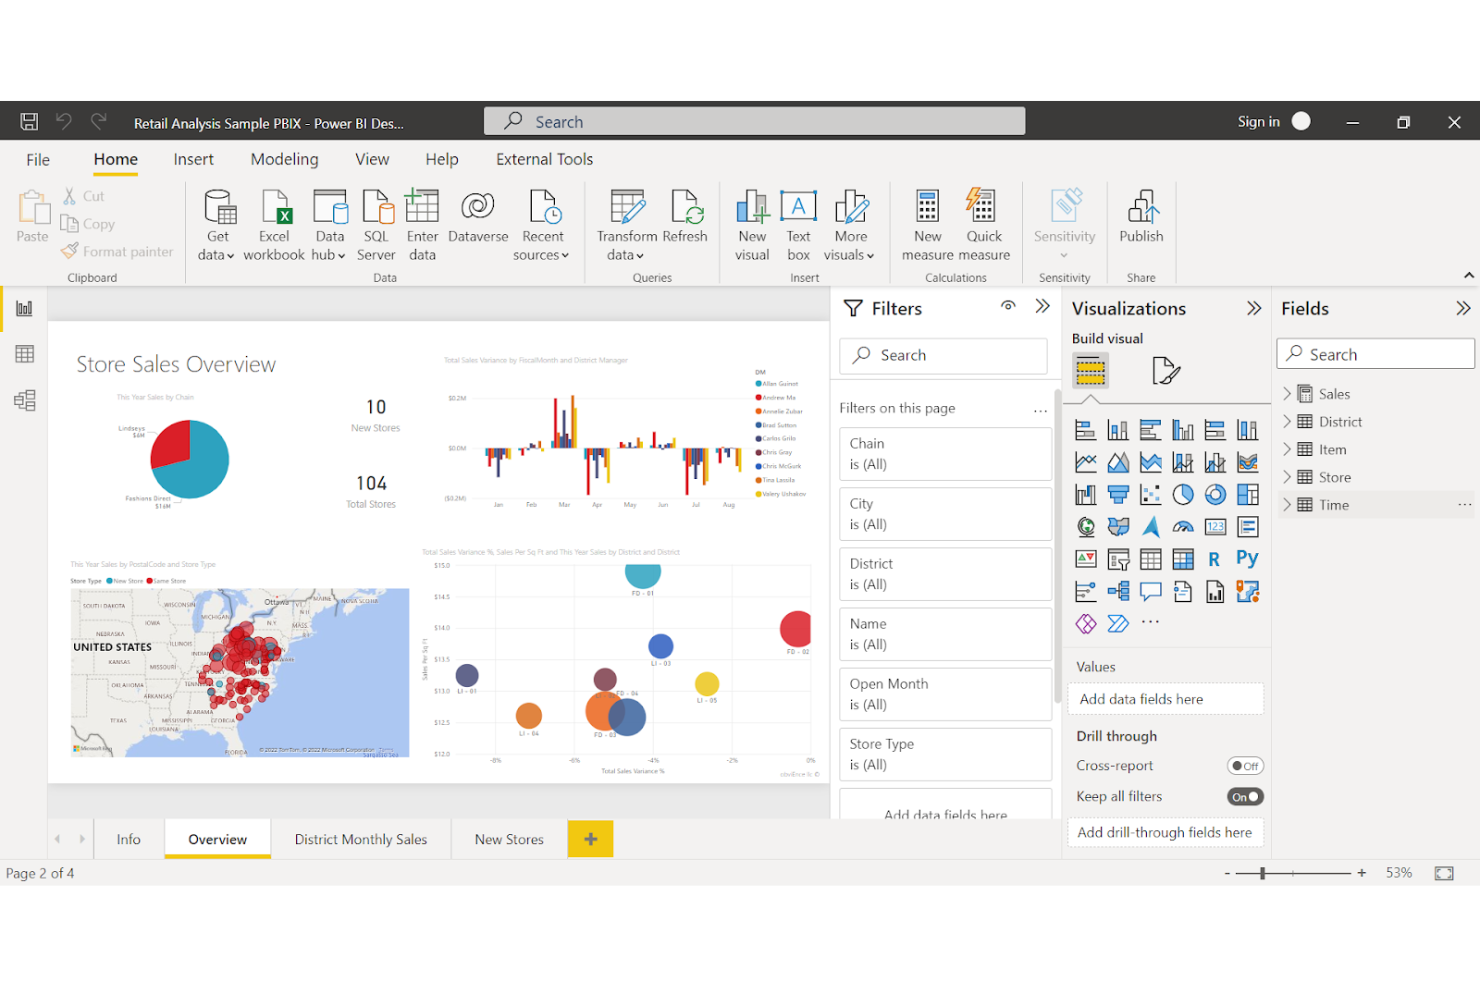
Task: Select the Clustered column chart visual
Action: click(1183, 431)
